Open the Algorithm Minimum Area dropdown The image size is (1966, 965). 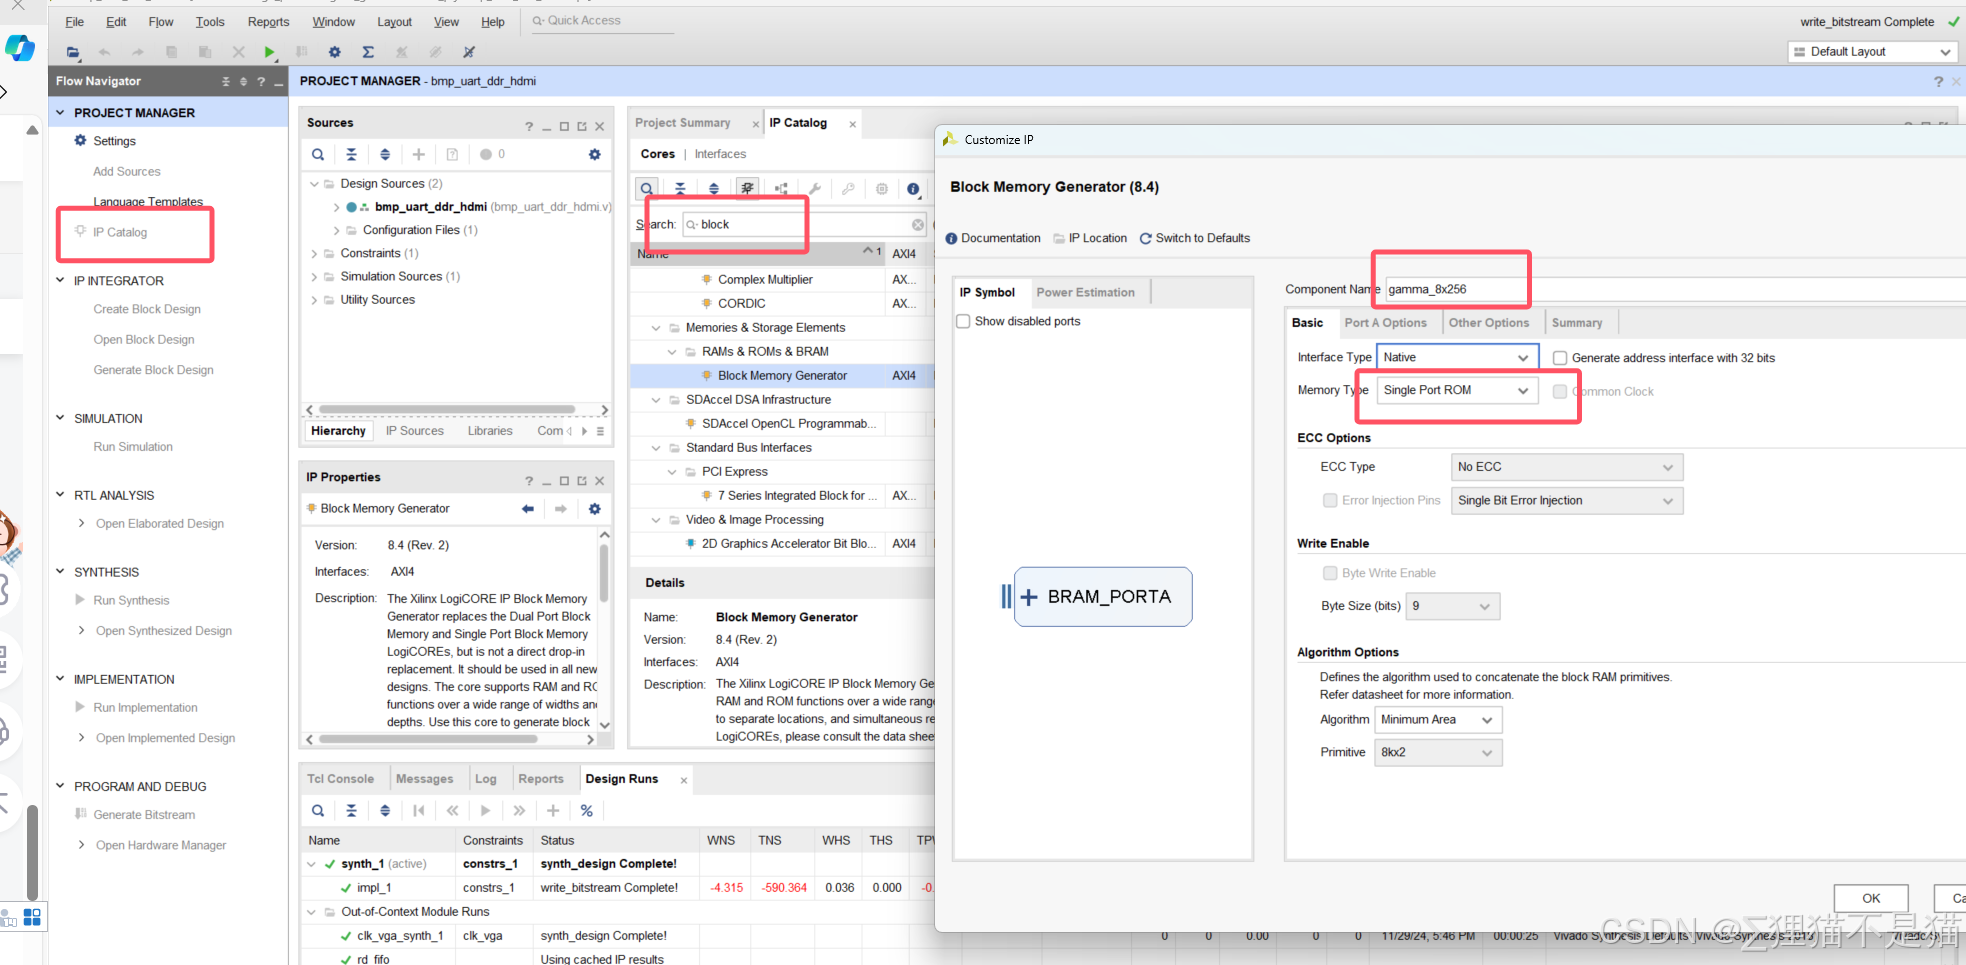pos(1438,720)
